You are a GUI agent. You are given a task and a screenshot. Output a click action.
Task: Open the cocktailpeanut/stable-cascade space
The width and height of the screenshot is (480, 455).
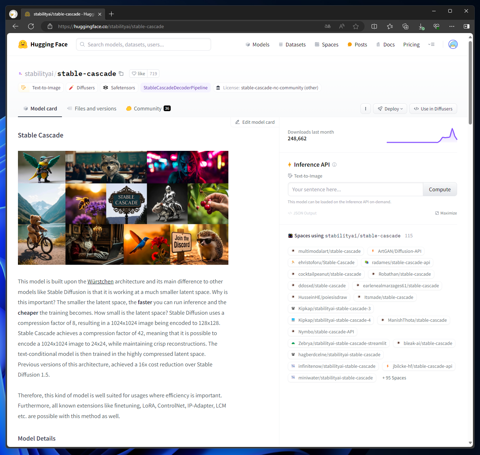326,274
